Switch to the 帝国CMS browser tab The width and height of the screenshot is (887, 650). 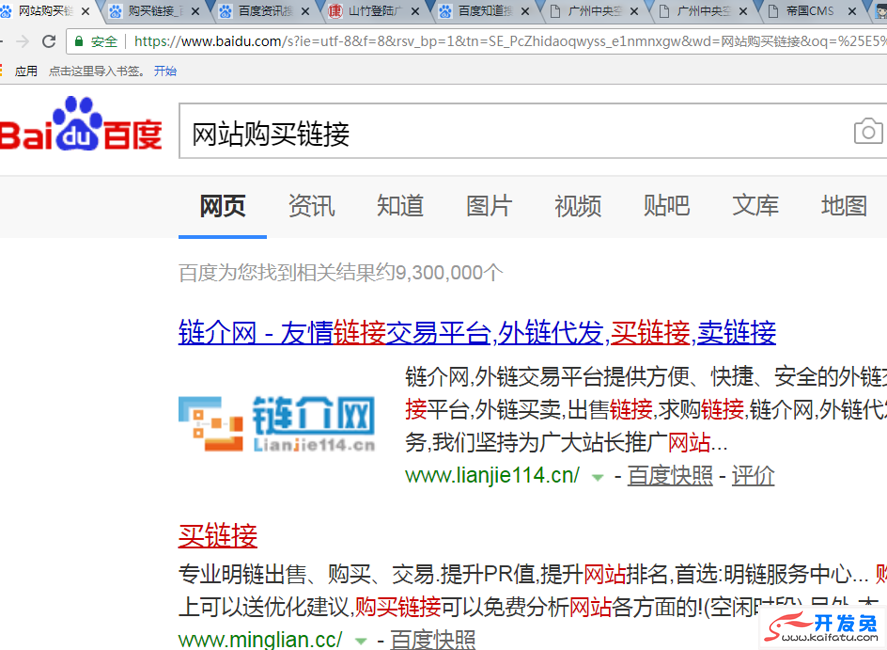(x=809, y=11)
